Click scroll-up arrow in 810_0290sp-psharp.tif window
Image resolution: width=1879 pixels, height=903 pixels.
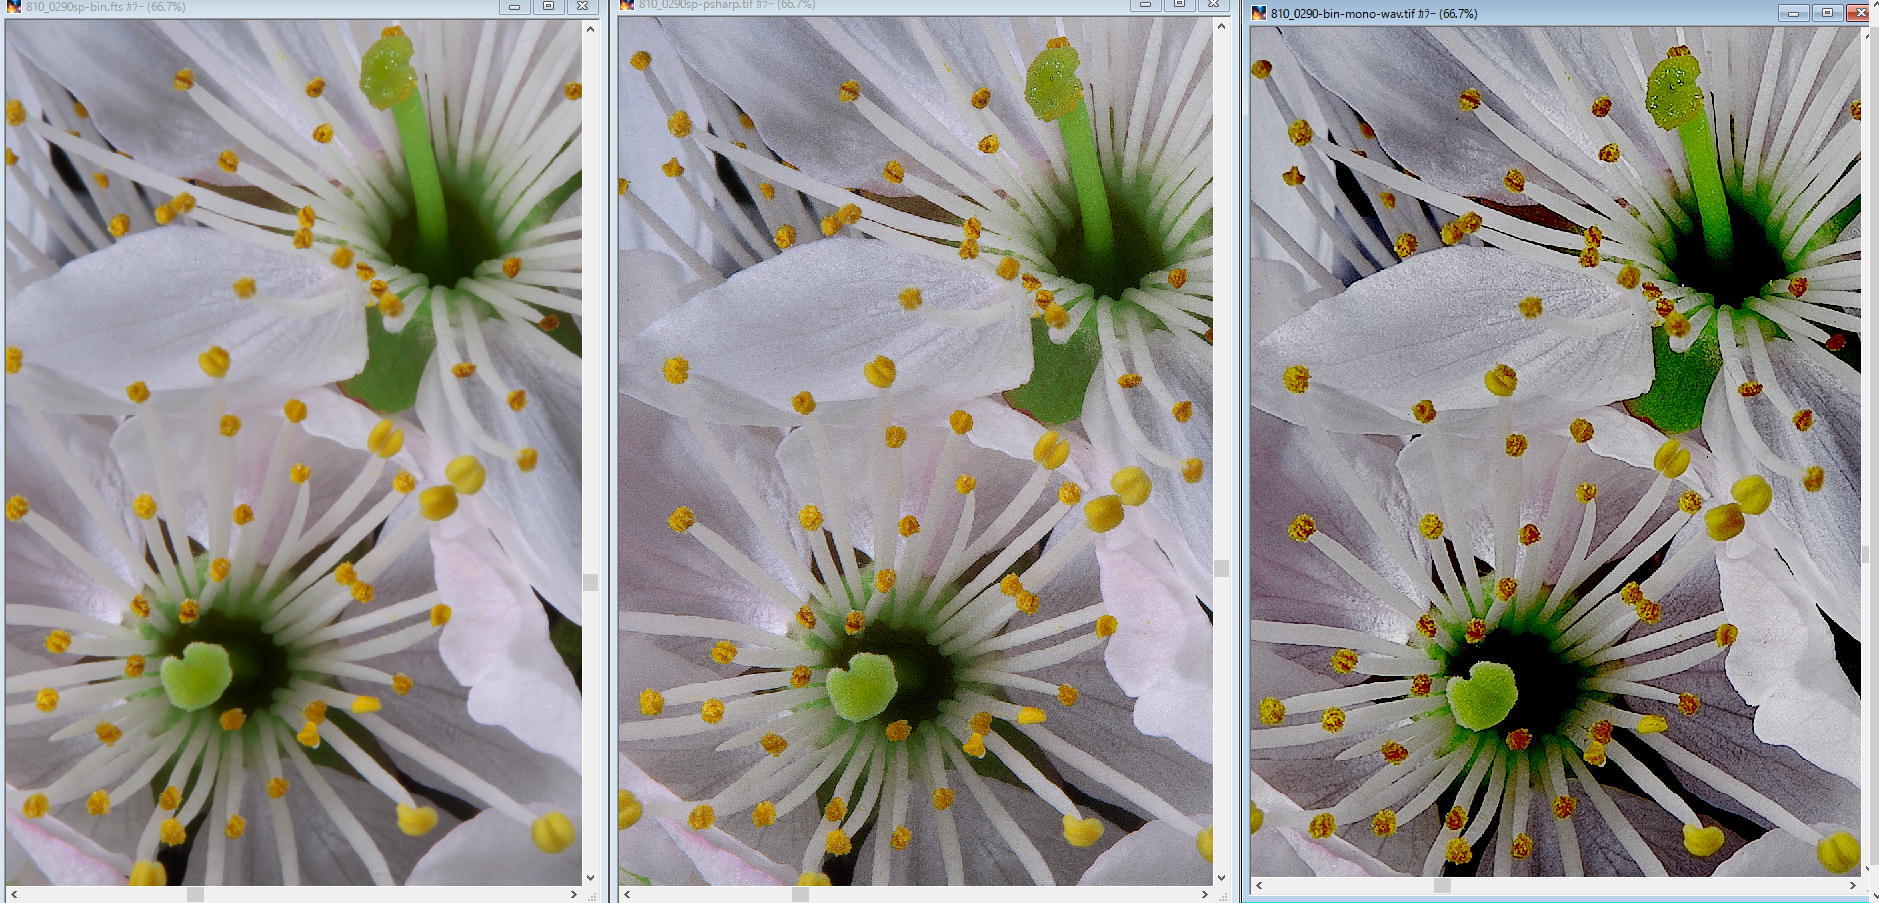click(1221, 26)
